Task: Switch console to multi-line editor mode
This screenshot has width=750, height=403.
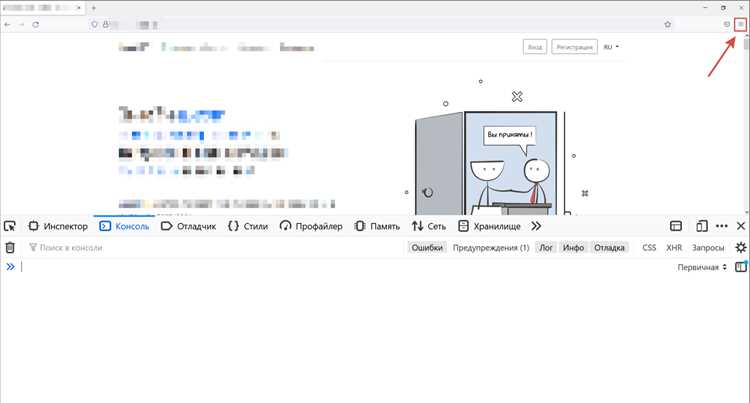Action: coord(740,267)
